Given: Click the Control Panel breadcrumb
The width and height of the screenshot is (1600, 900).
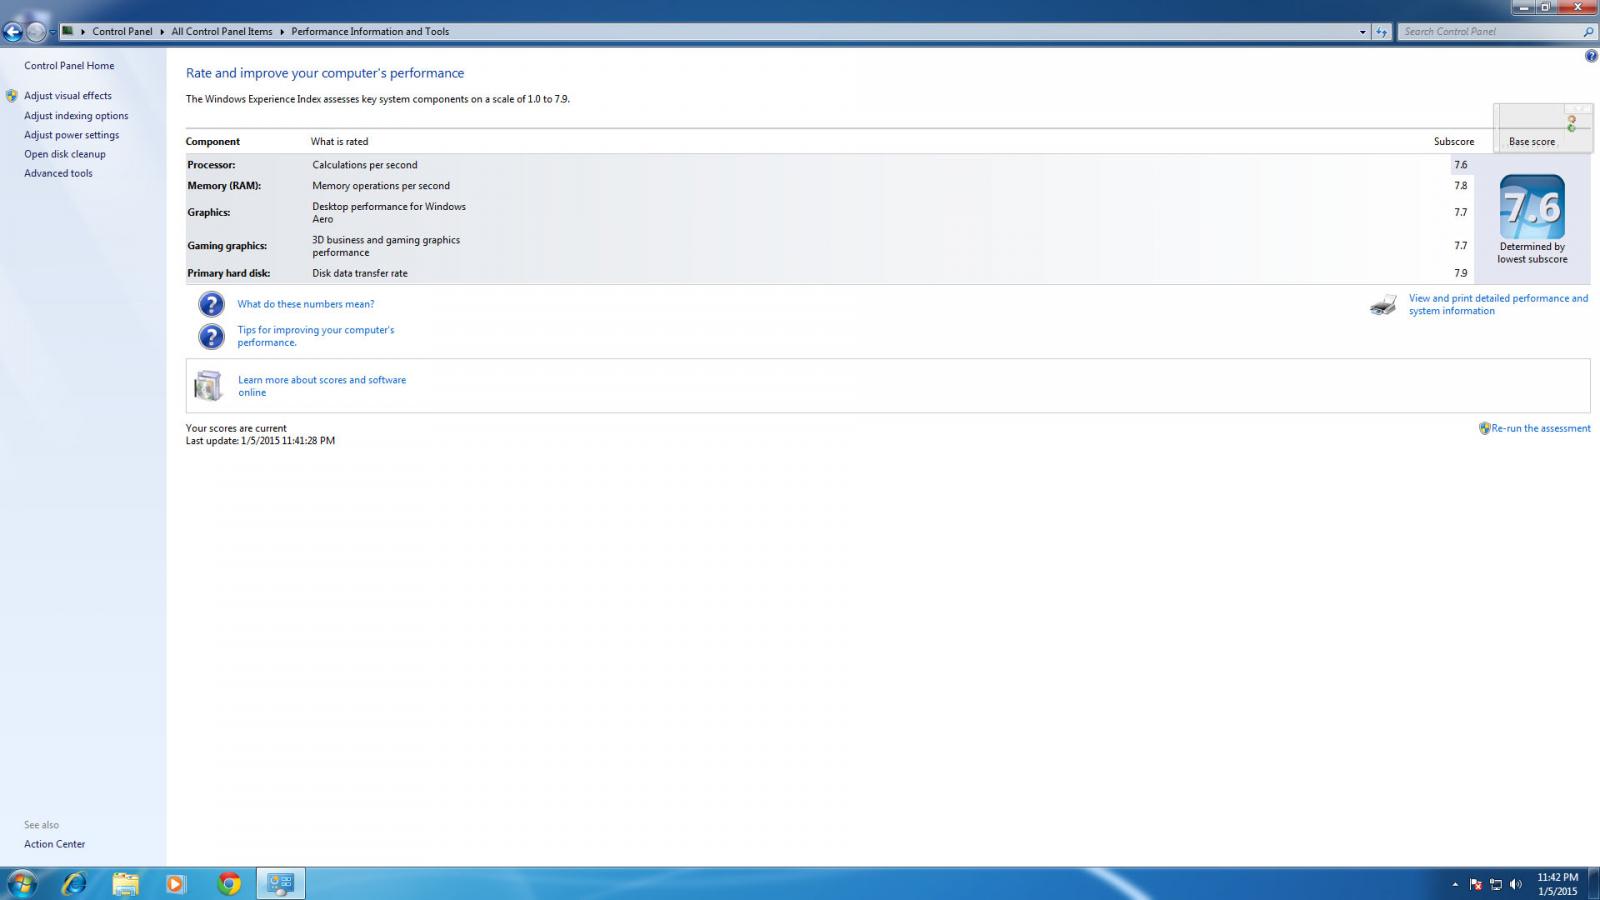Looking at the screenshot, I should [x=122, y=31].
